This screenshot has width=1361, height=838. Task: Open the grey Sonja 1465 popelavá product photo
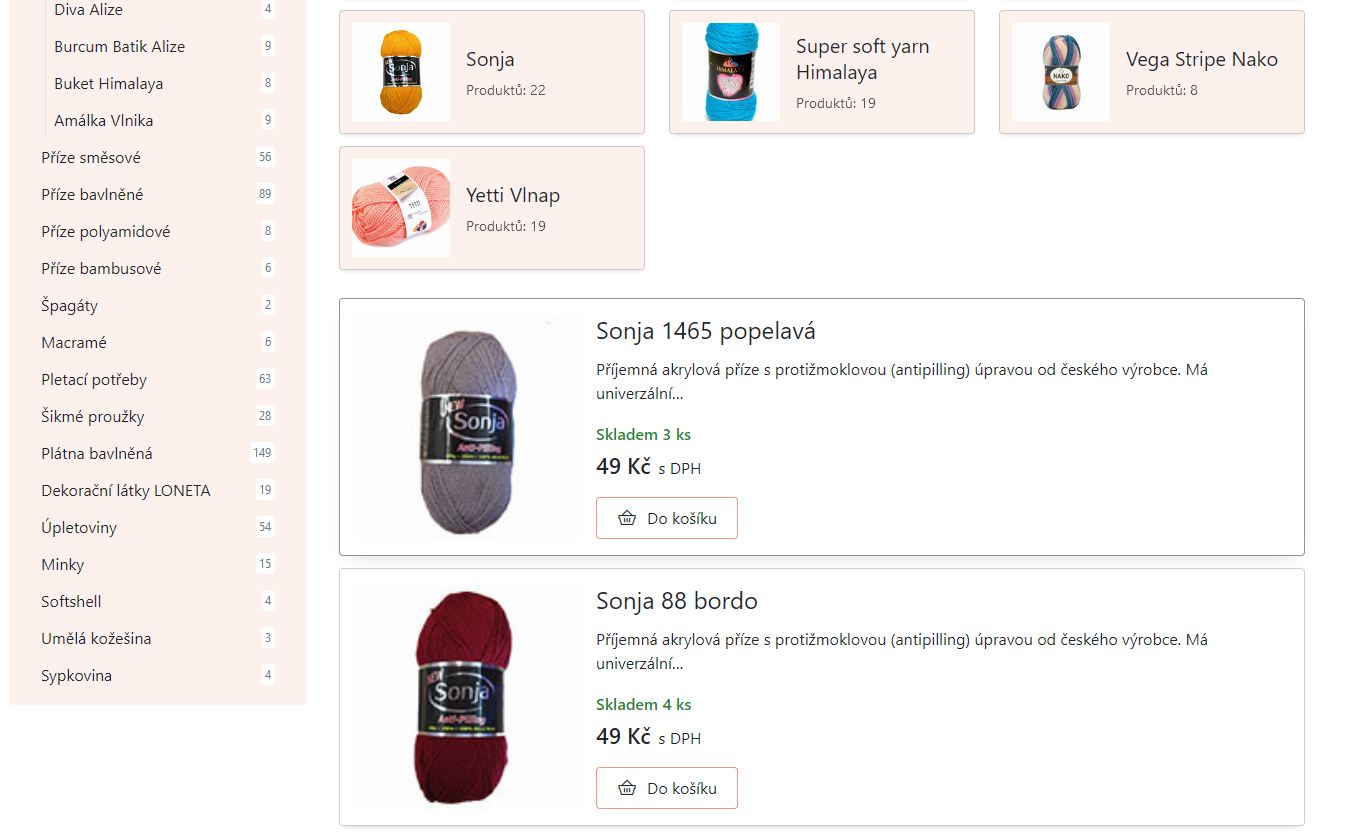(x=468, y=427)
